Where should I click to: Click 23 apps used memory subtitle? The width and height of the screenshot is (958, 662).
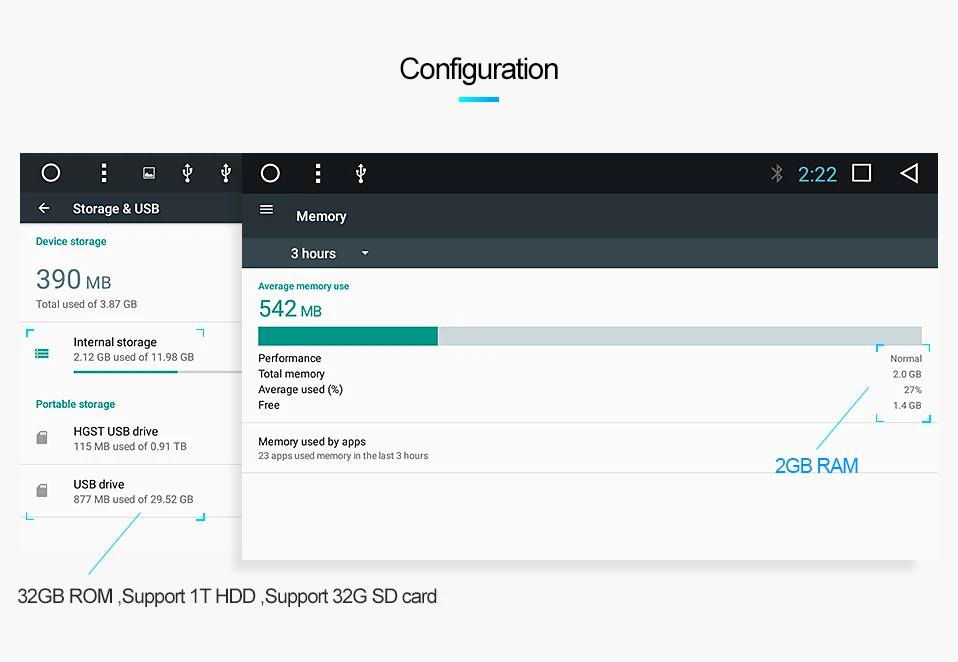(x=343, y=456)
